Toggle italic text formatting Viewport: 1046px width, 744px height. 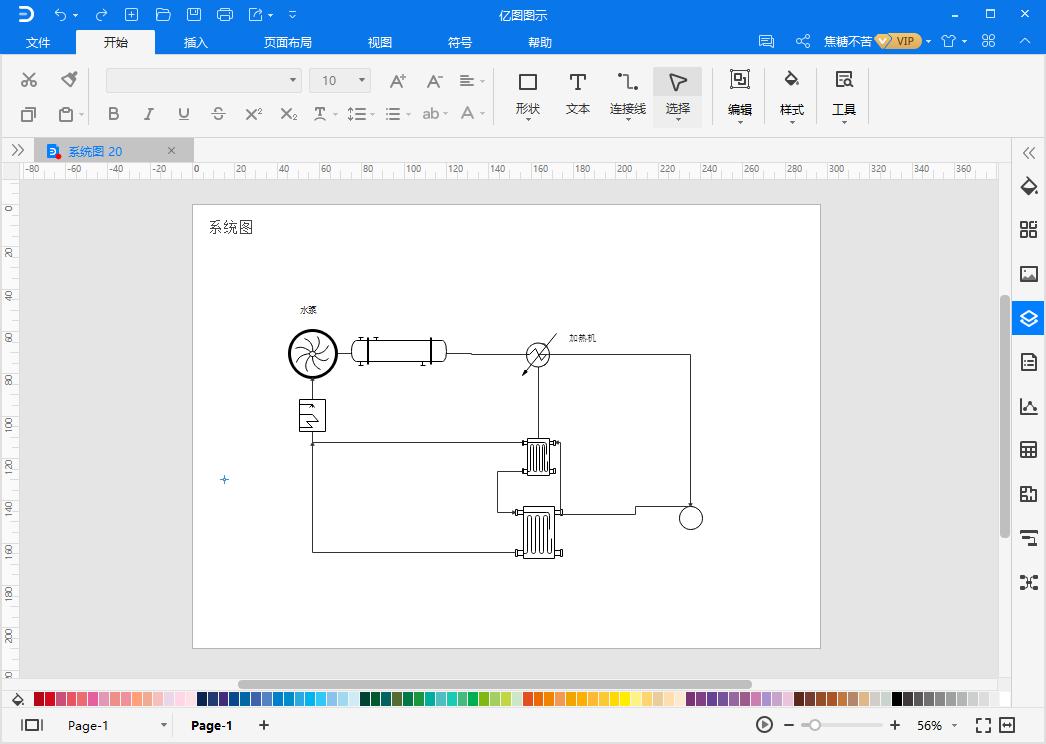pos(148,114)
